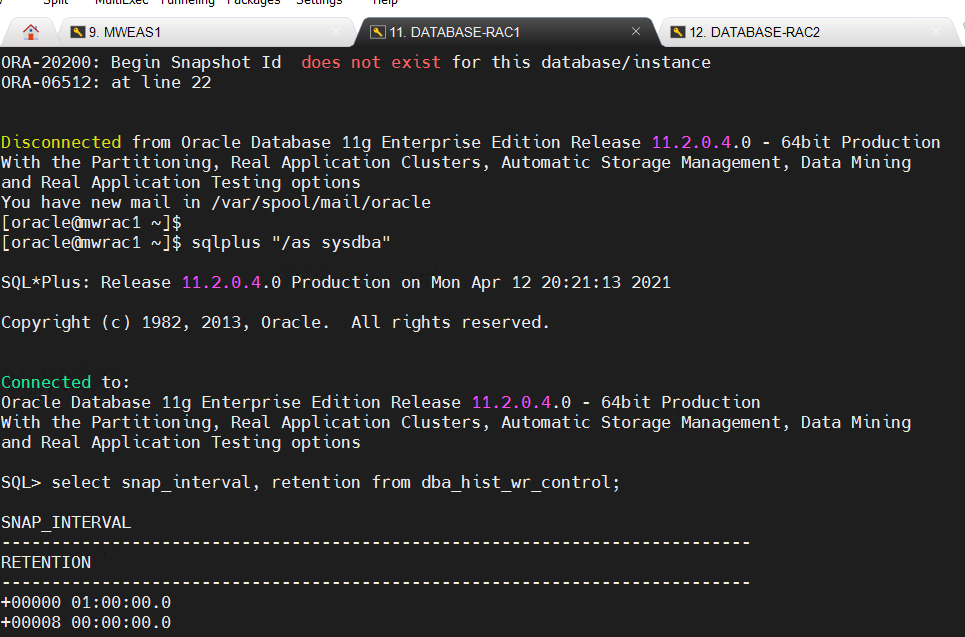Click the red 'does not exist' text
This screenshot has height=637, width=965.
tap(370, 62)
